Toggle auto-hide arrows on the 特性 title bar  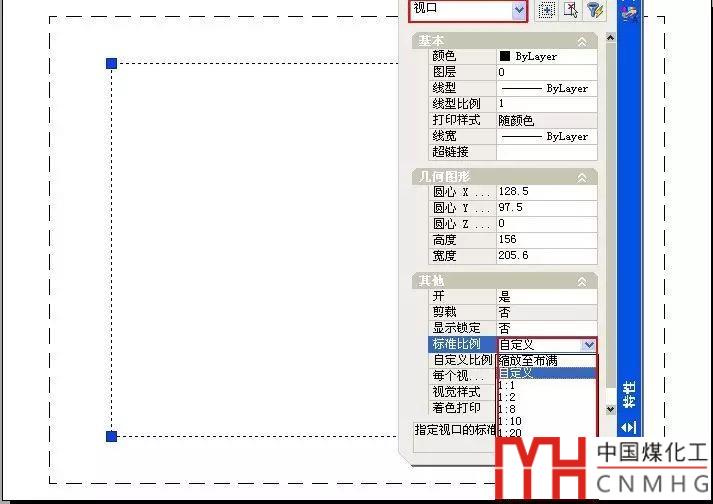[629, 427]
